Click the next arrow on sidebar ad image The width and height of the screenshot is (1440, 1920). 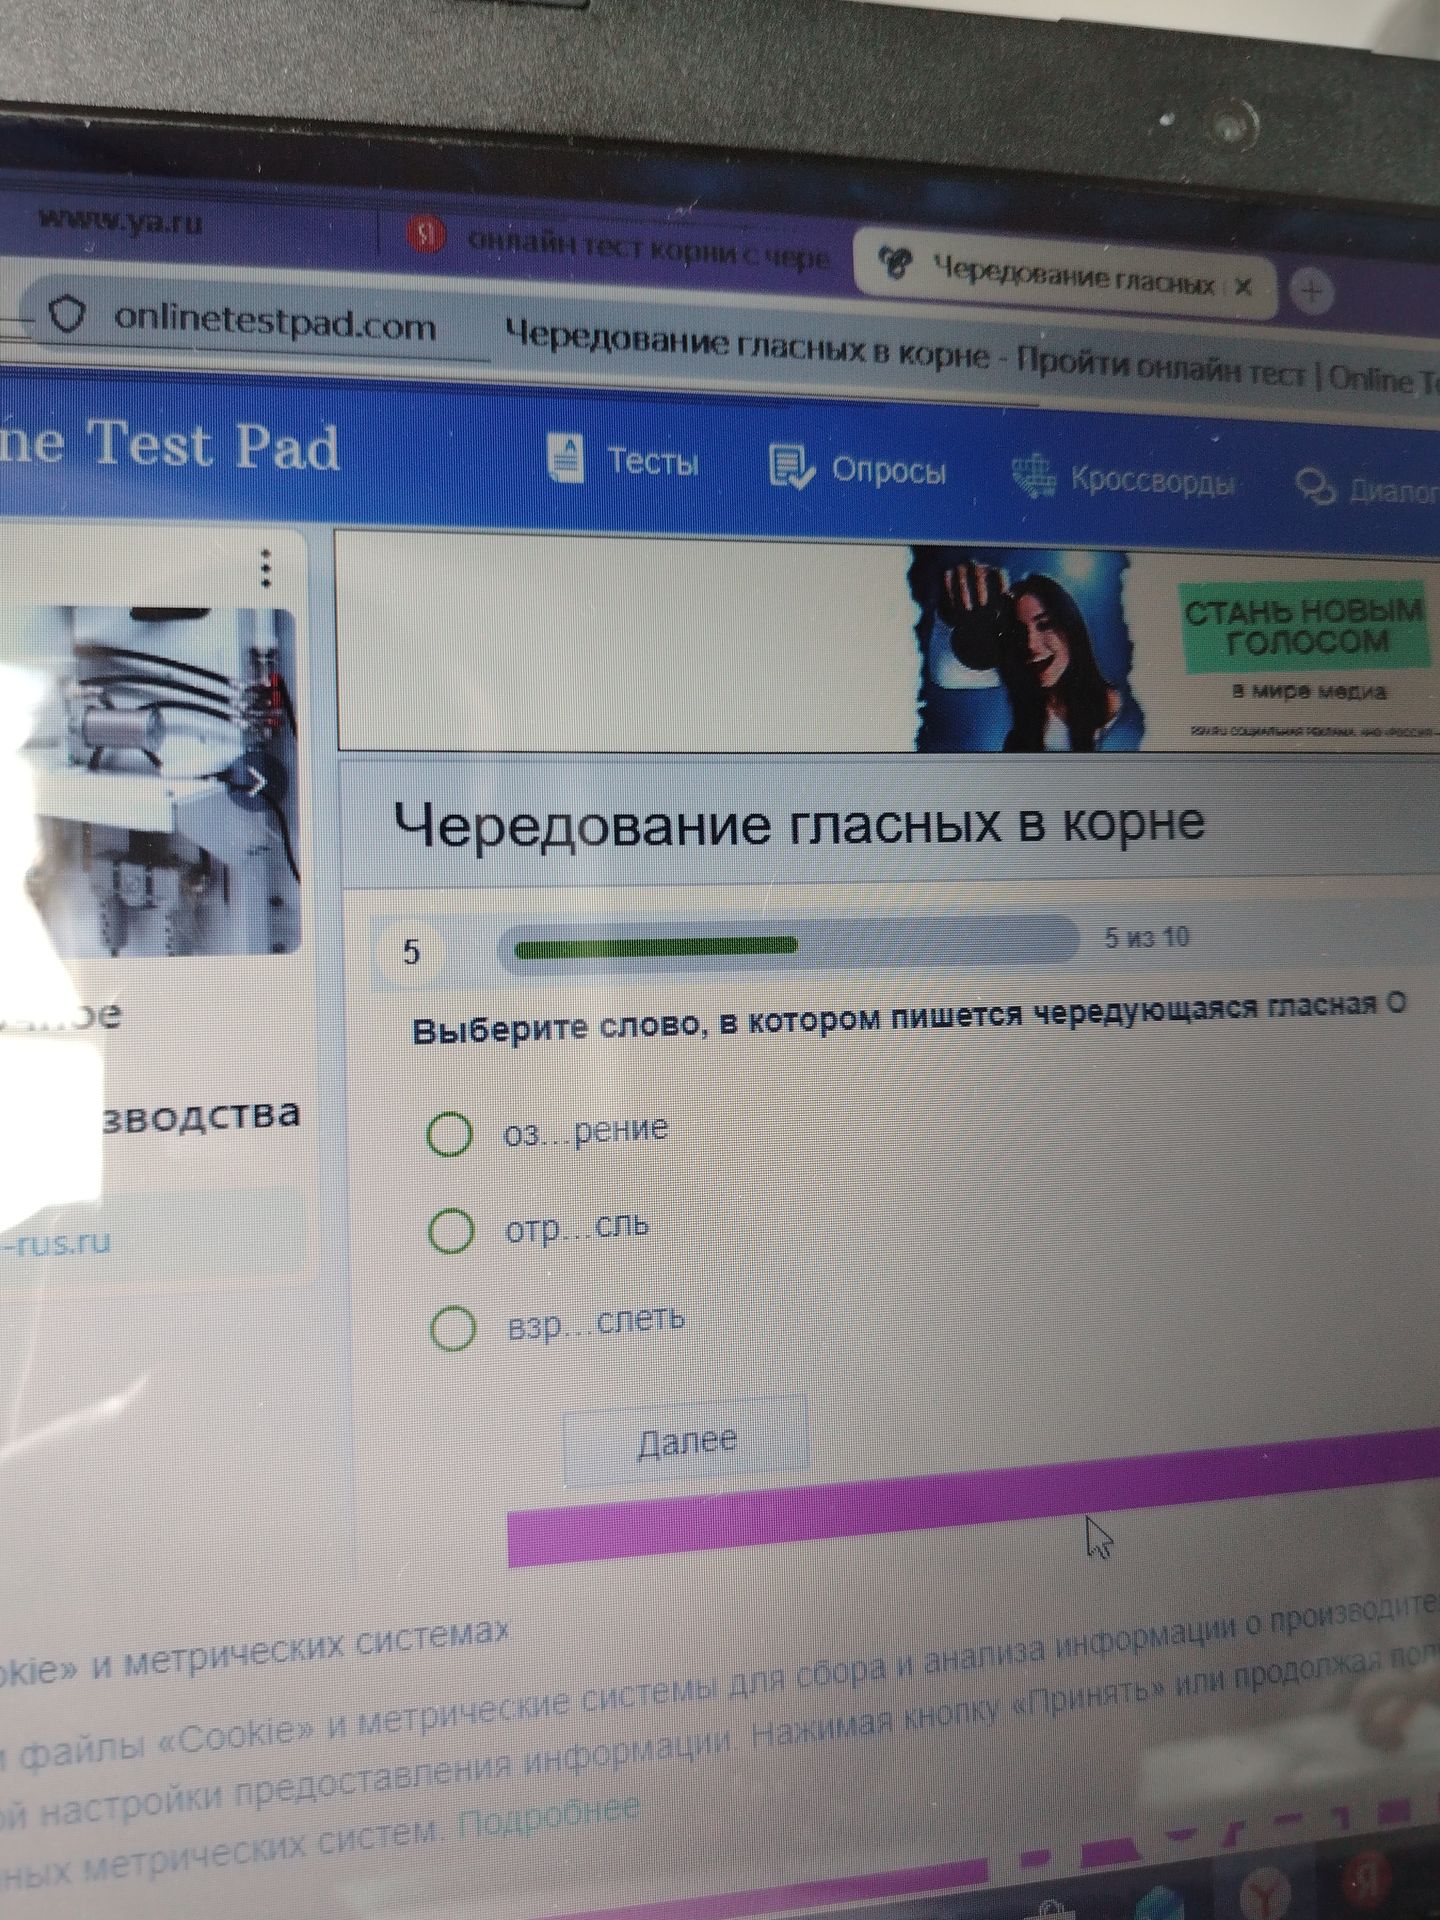257,780
